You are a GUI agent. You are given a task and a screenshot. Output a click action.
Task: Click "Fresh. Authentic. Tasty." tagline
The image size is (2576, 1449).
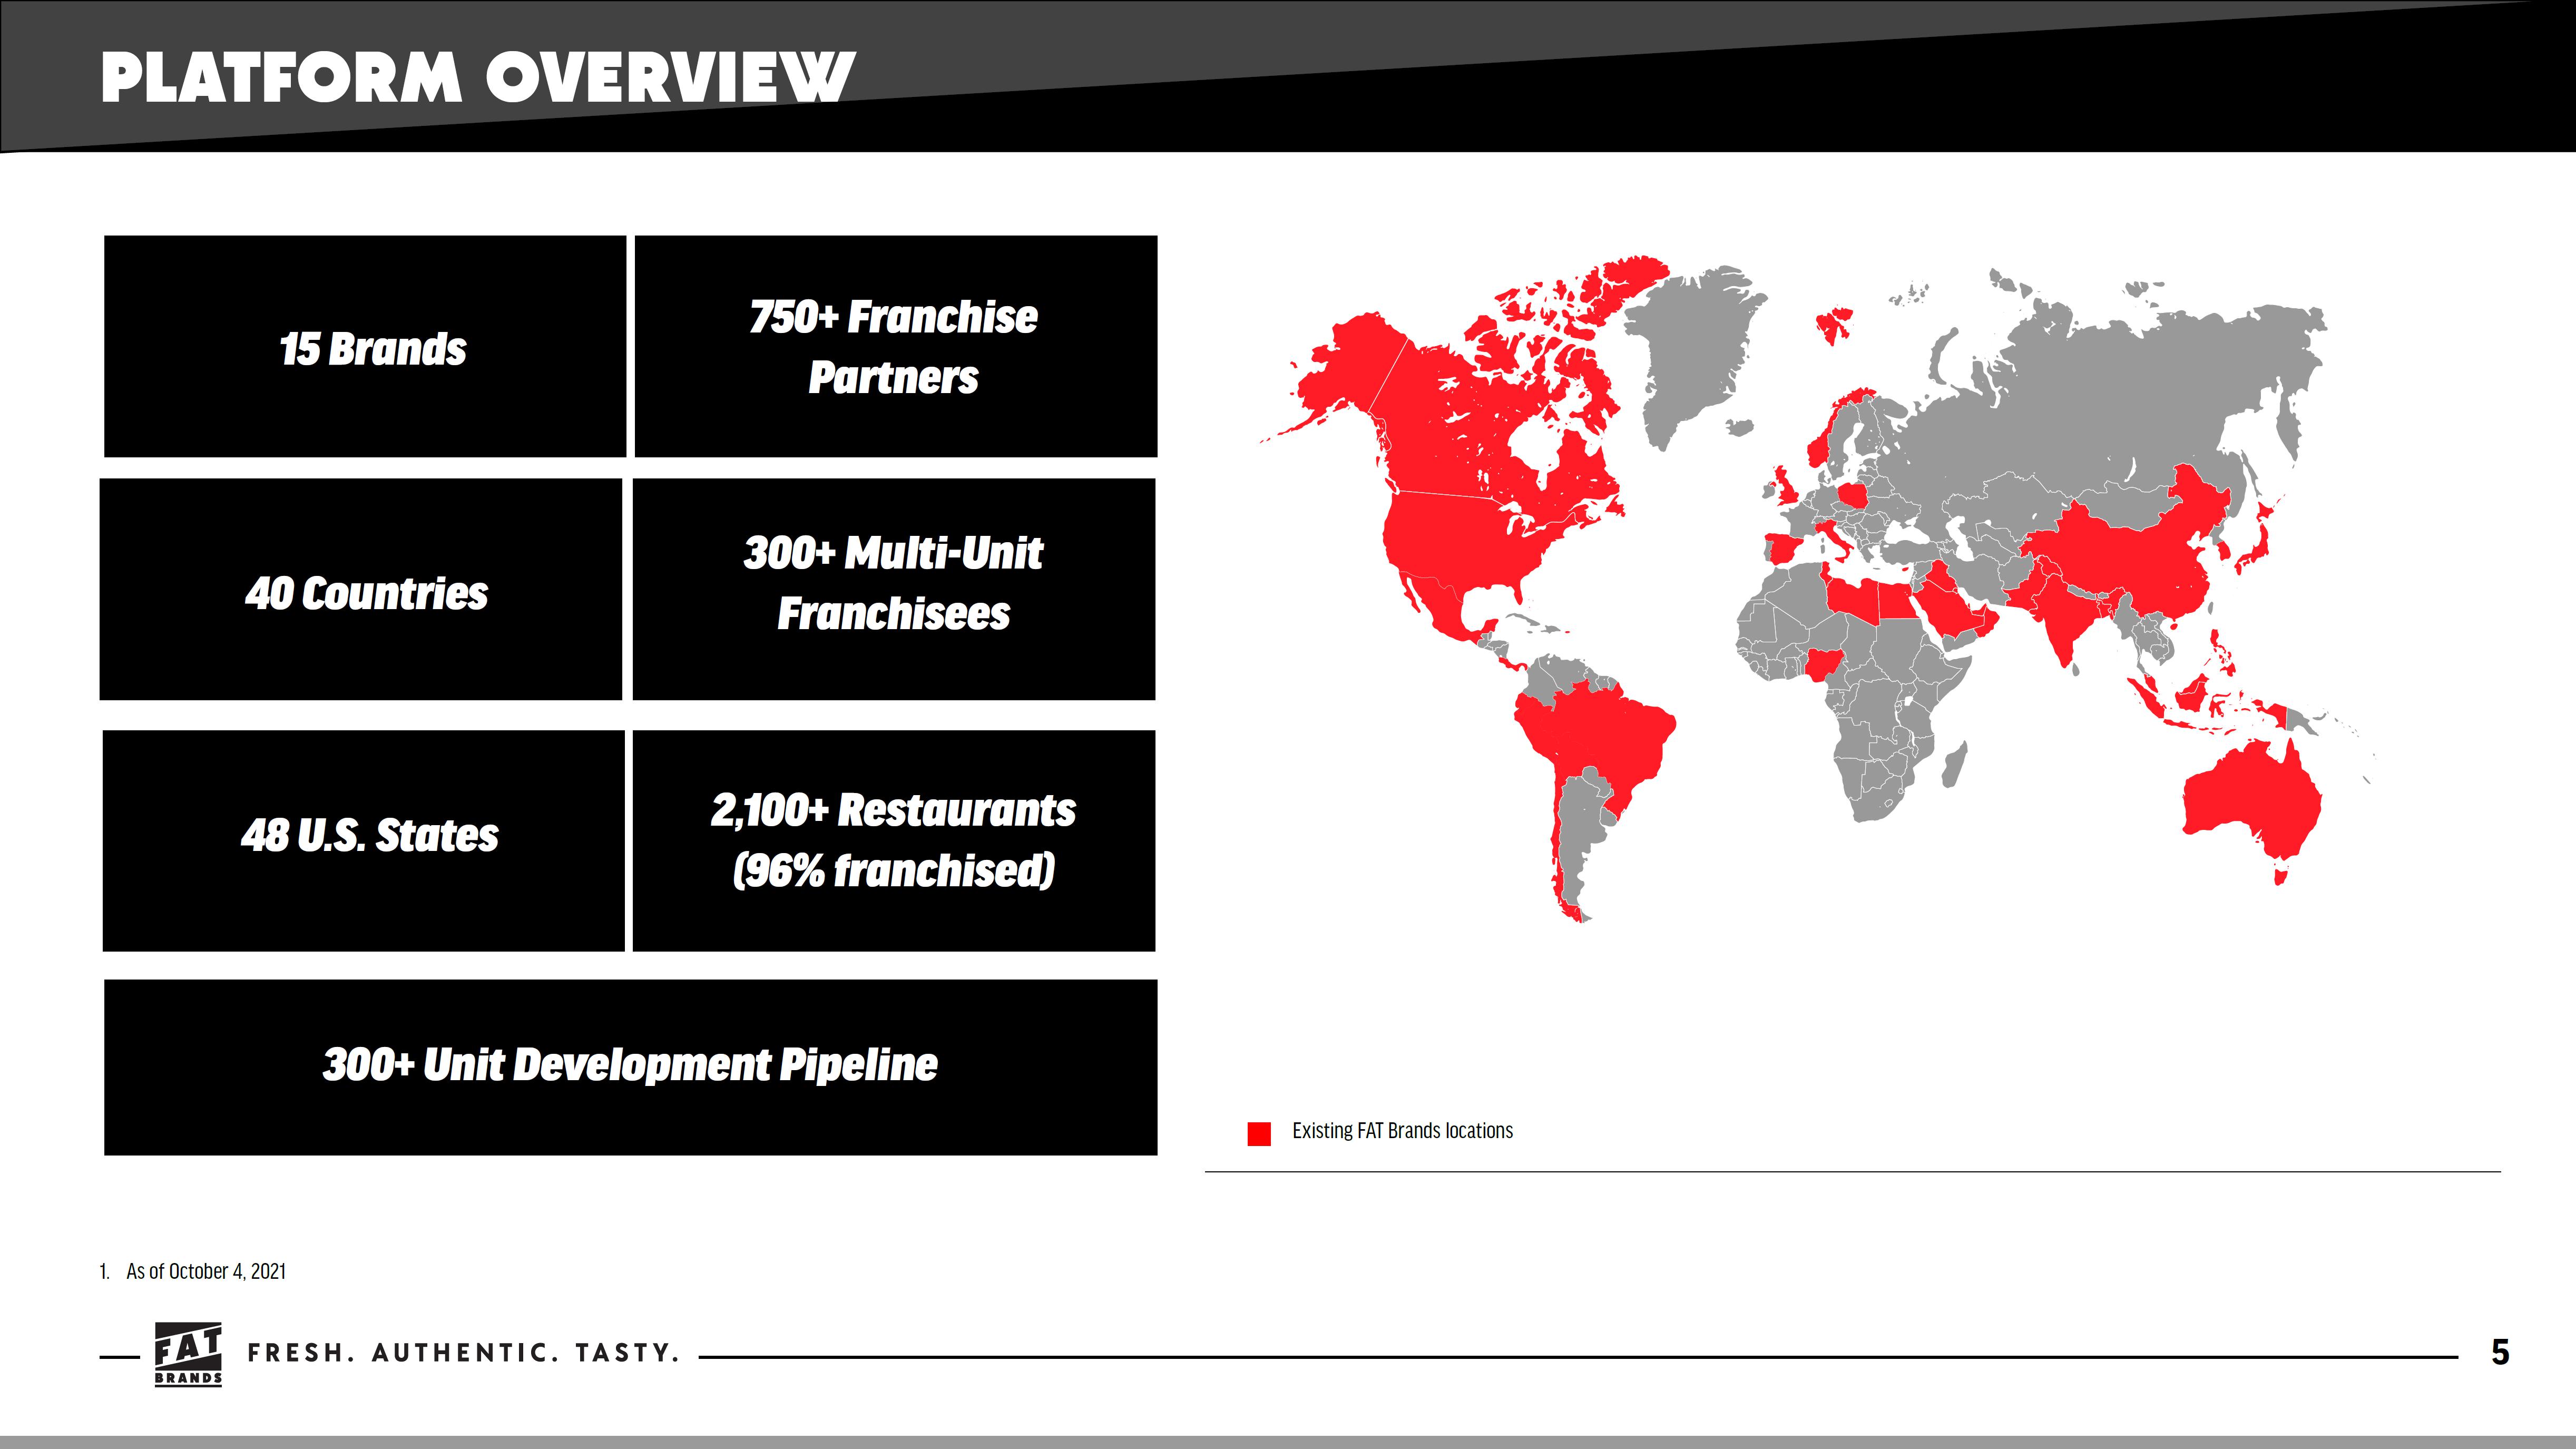pyautogui.click(x=464, y=1353)
